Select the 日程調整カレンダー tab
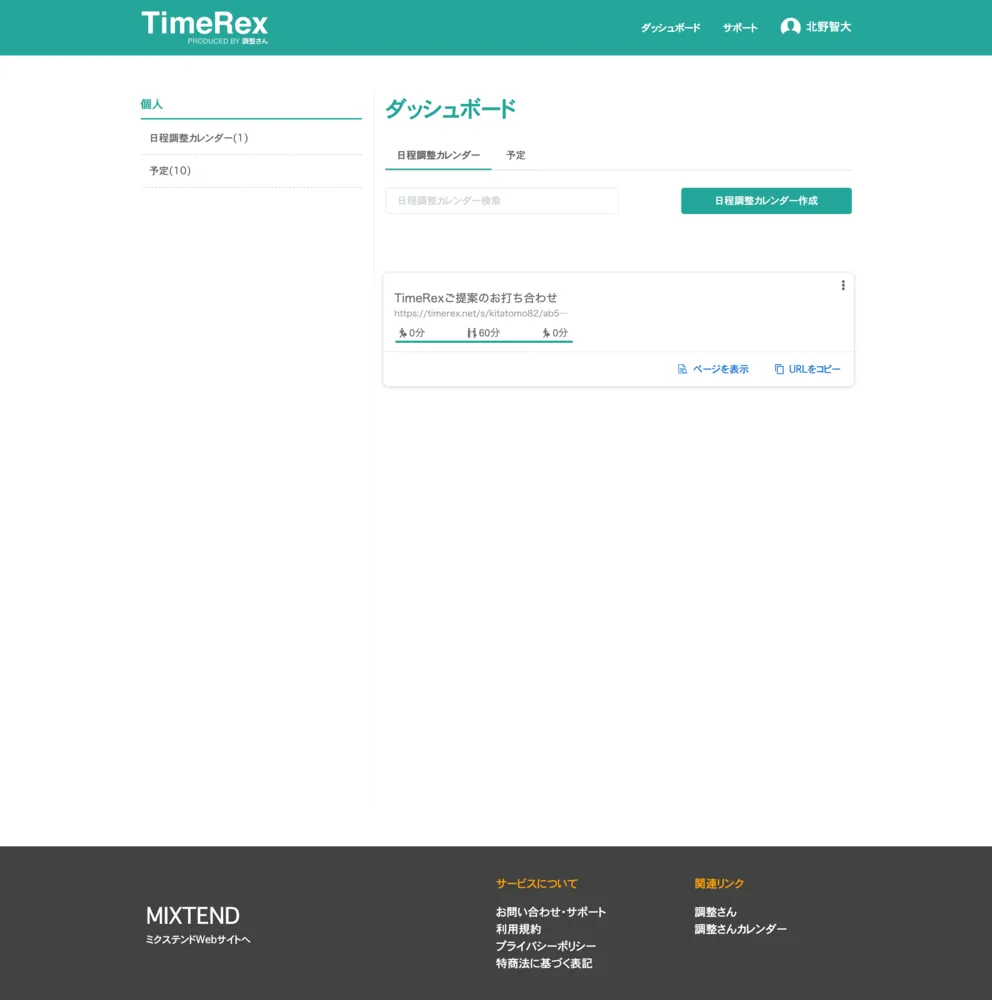Viewport: 992px width, 1000px height. (438, 155)
